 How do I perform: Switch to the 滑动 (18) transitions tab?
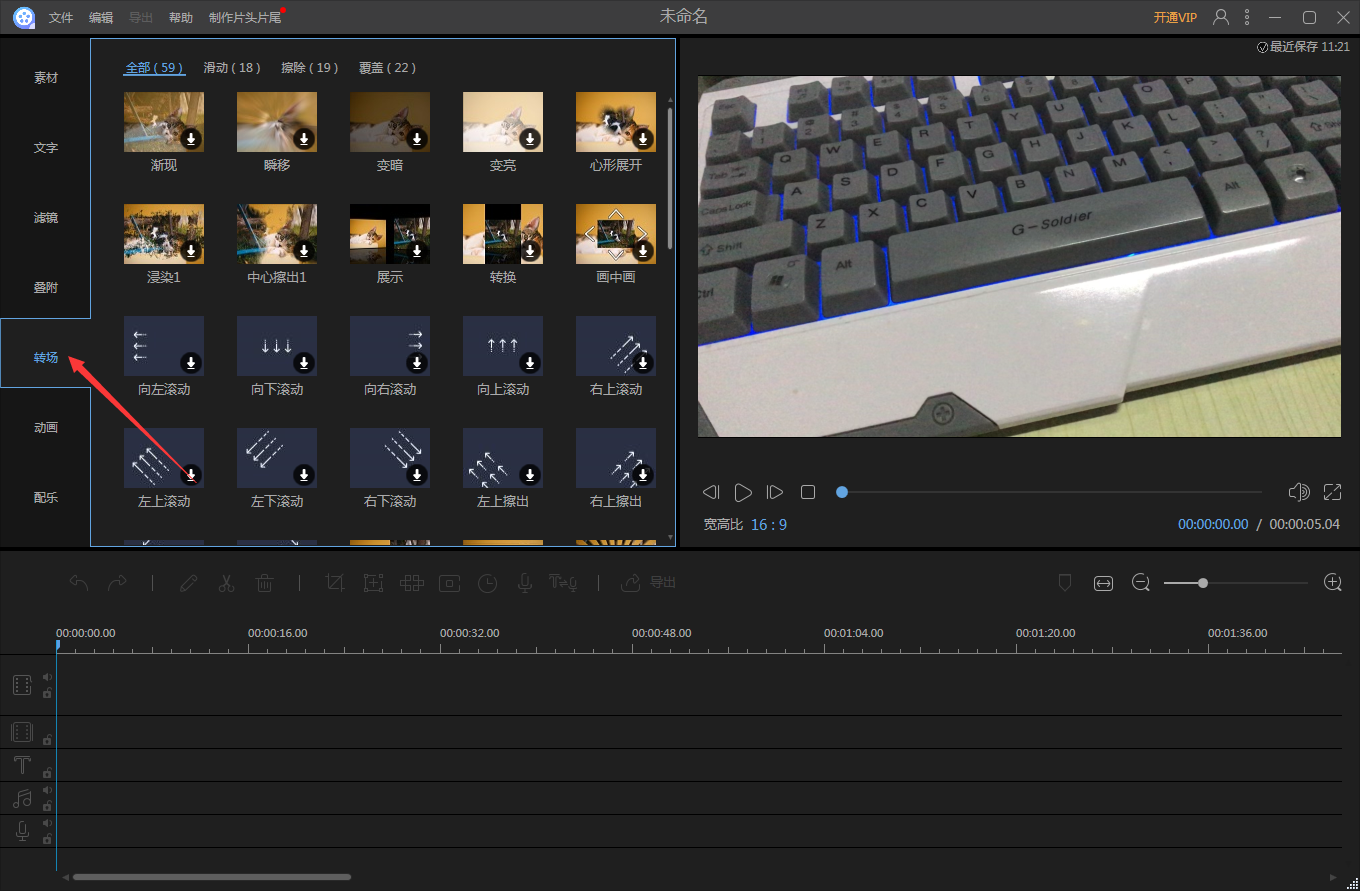tap(231, 68)
